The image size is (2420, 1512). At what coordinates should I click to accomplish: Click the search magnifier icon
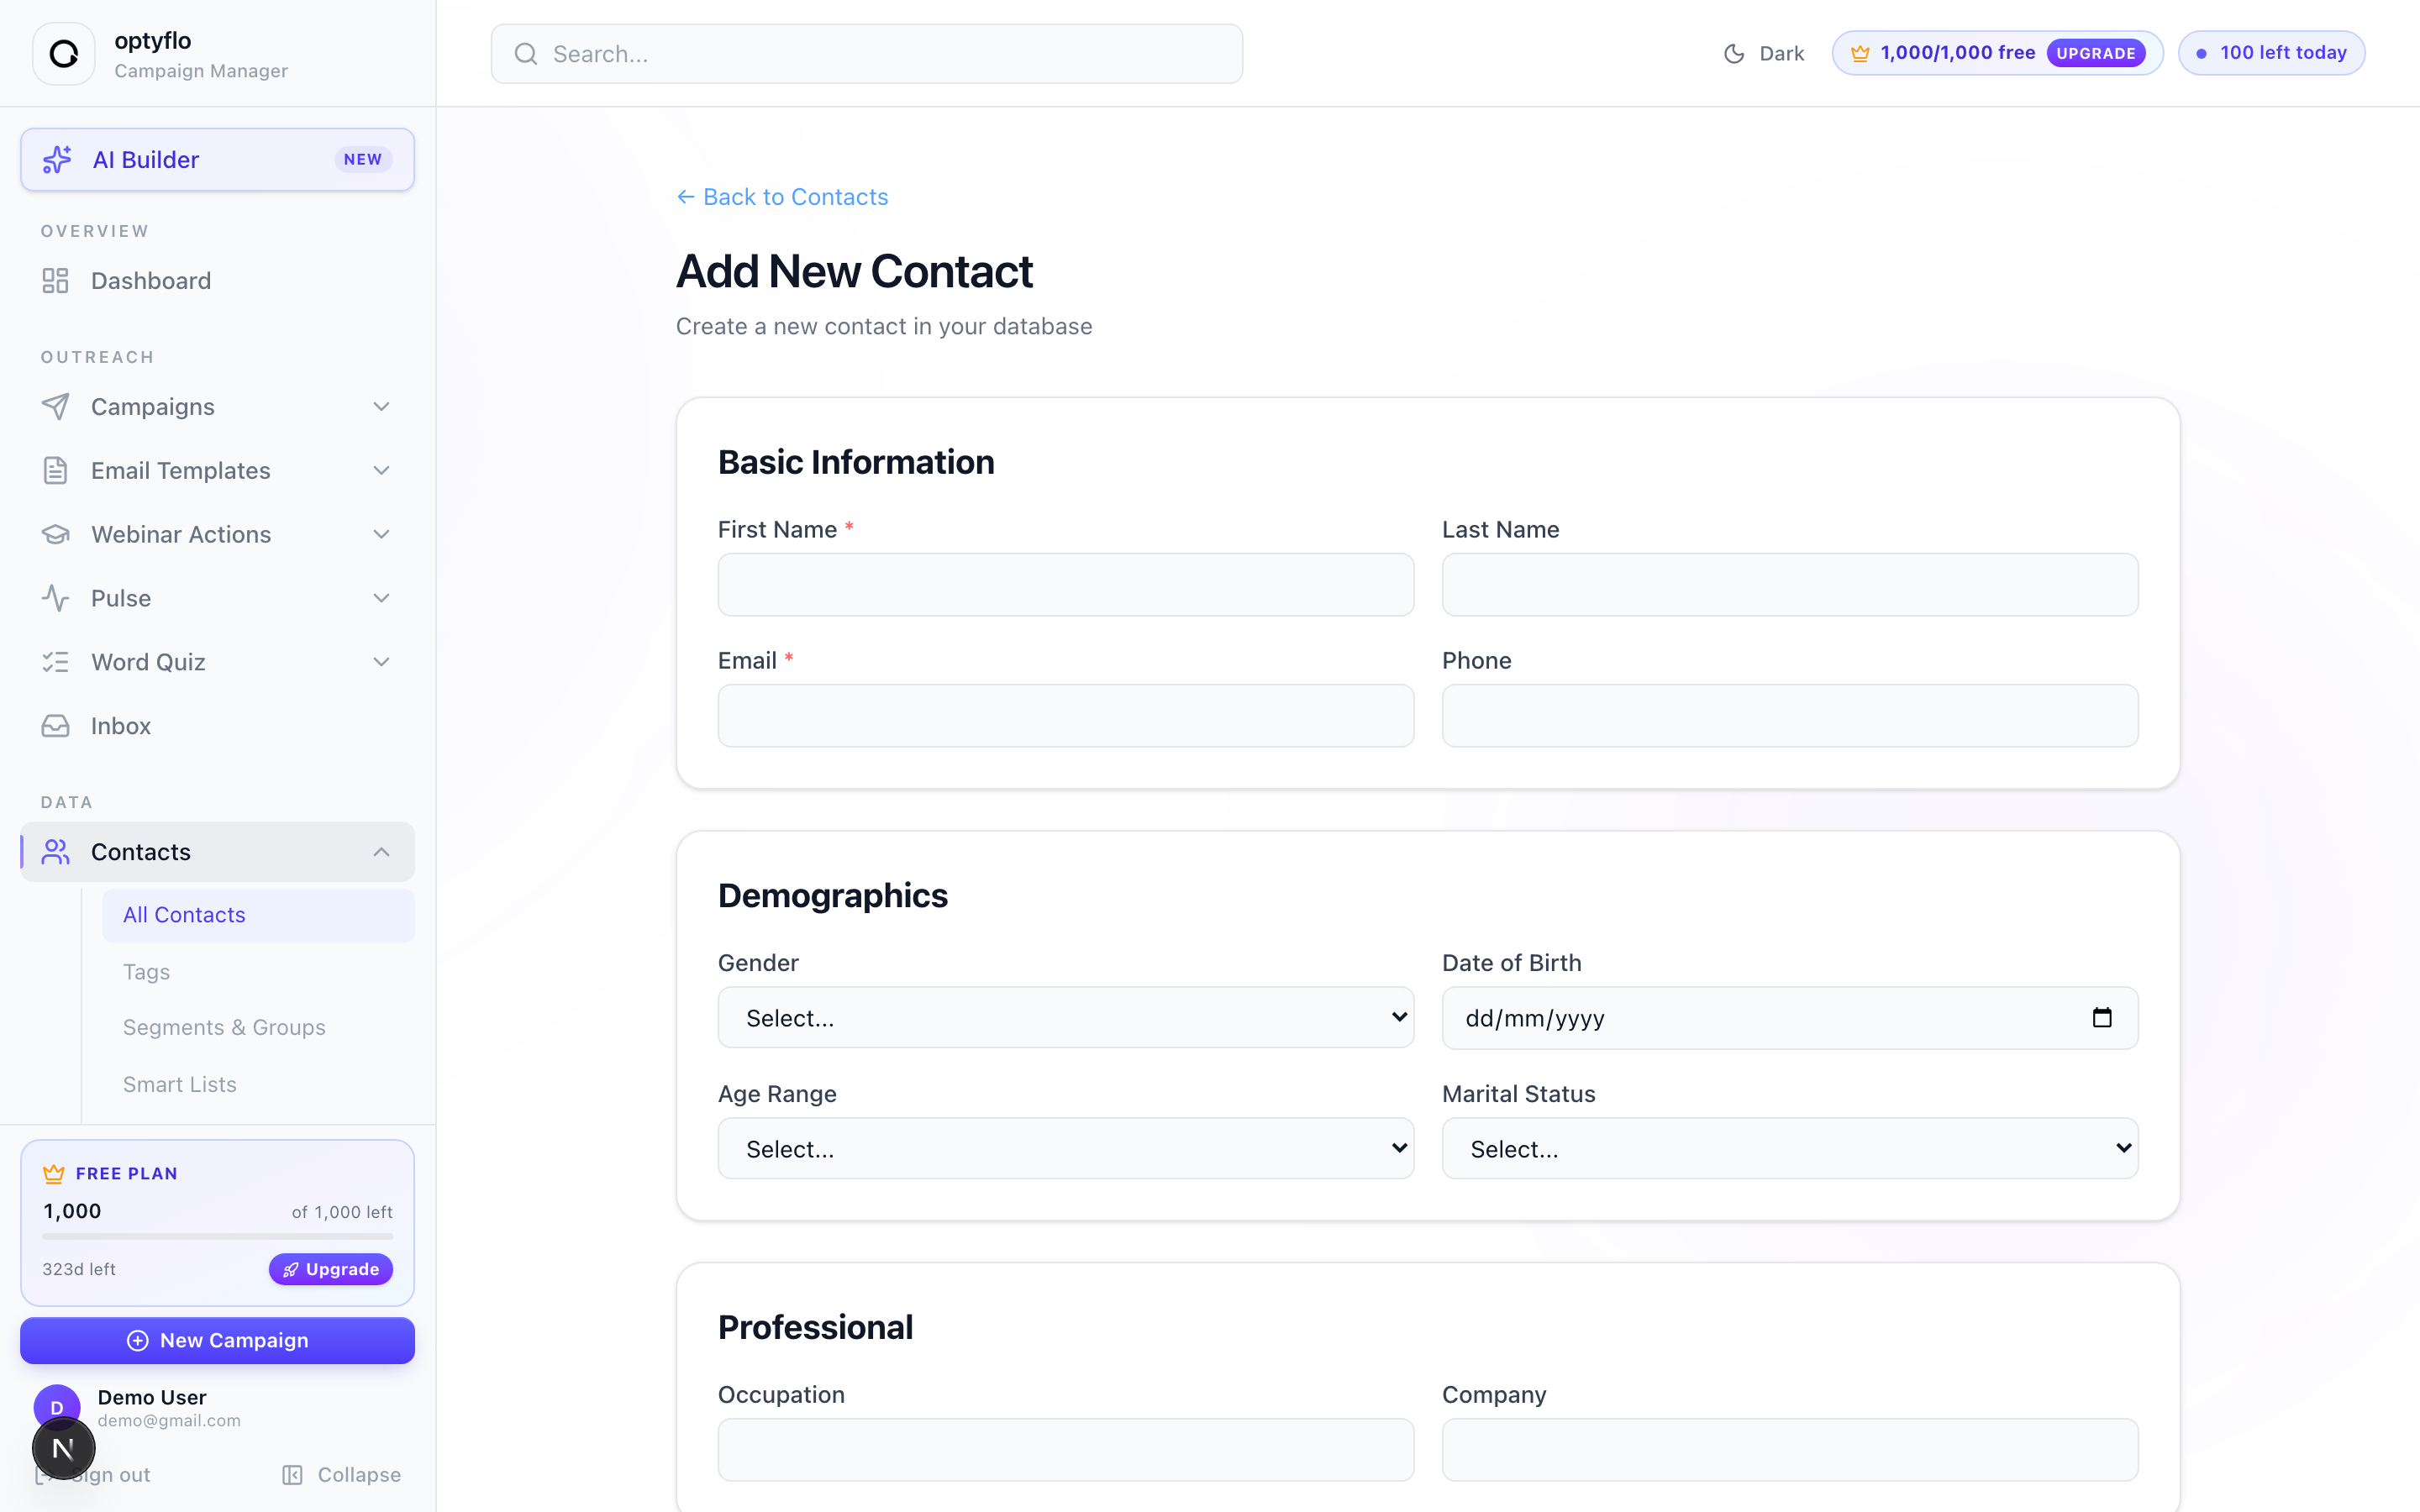point(526,54)
